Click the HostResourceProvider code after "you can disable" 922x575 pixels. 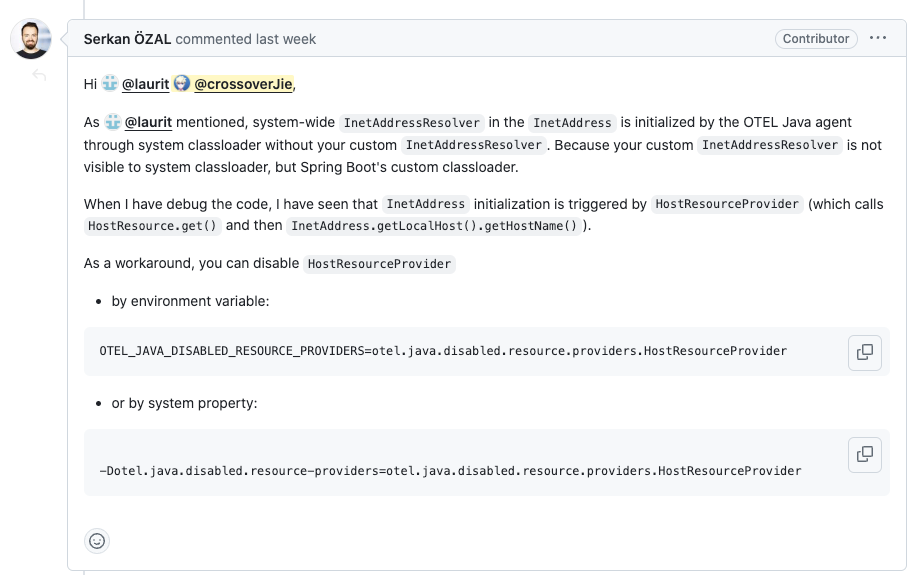tap(380, 264)
